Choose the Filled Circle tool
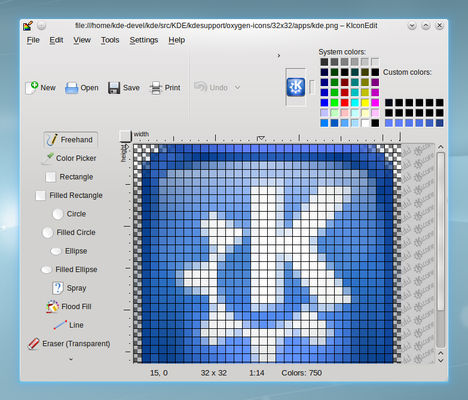Viewport: 468px width, 400px height. [x=69, y=232]
